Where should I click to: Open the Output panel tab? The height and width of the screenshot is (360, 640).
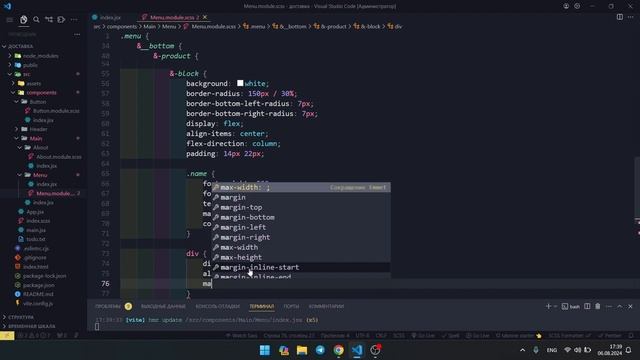(x=163, y=306)
